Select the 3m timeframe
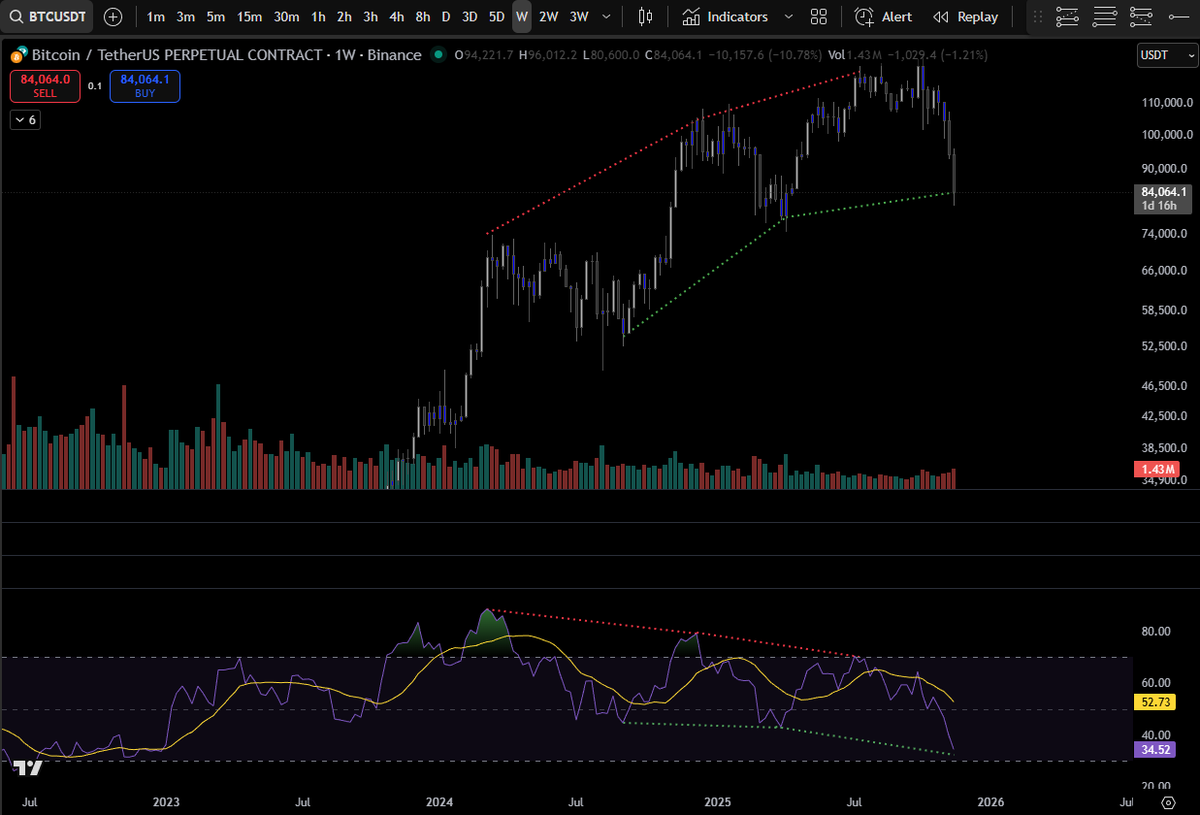The image size is (1200, 815). point(186,16)
